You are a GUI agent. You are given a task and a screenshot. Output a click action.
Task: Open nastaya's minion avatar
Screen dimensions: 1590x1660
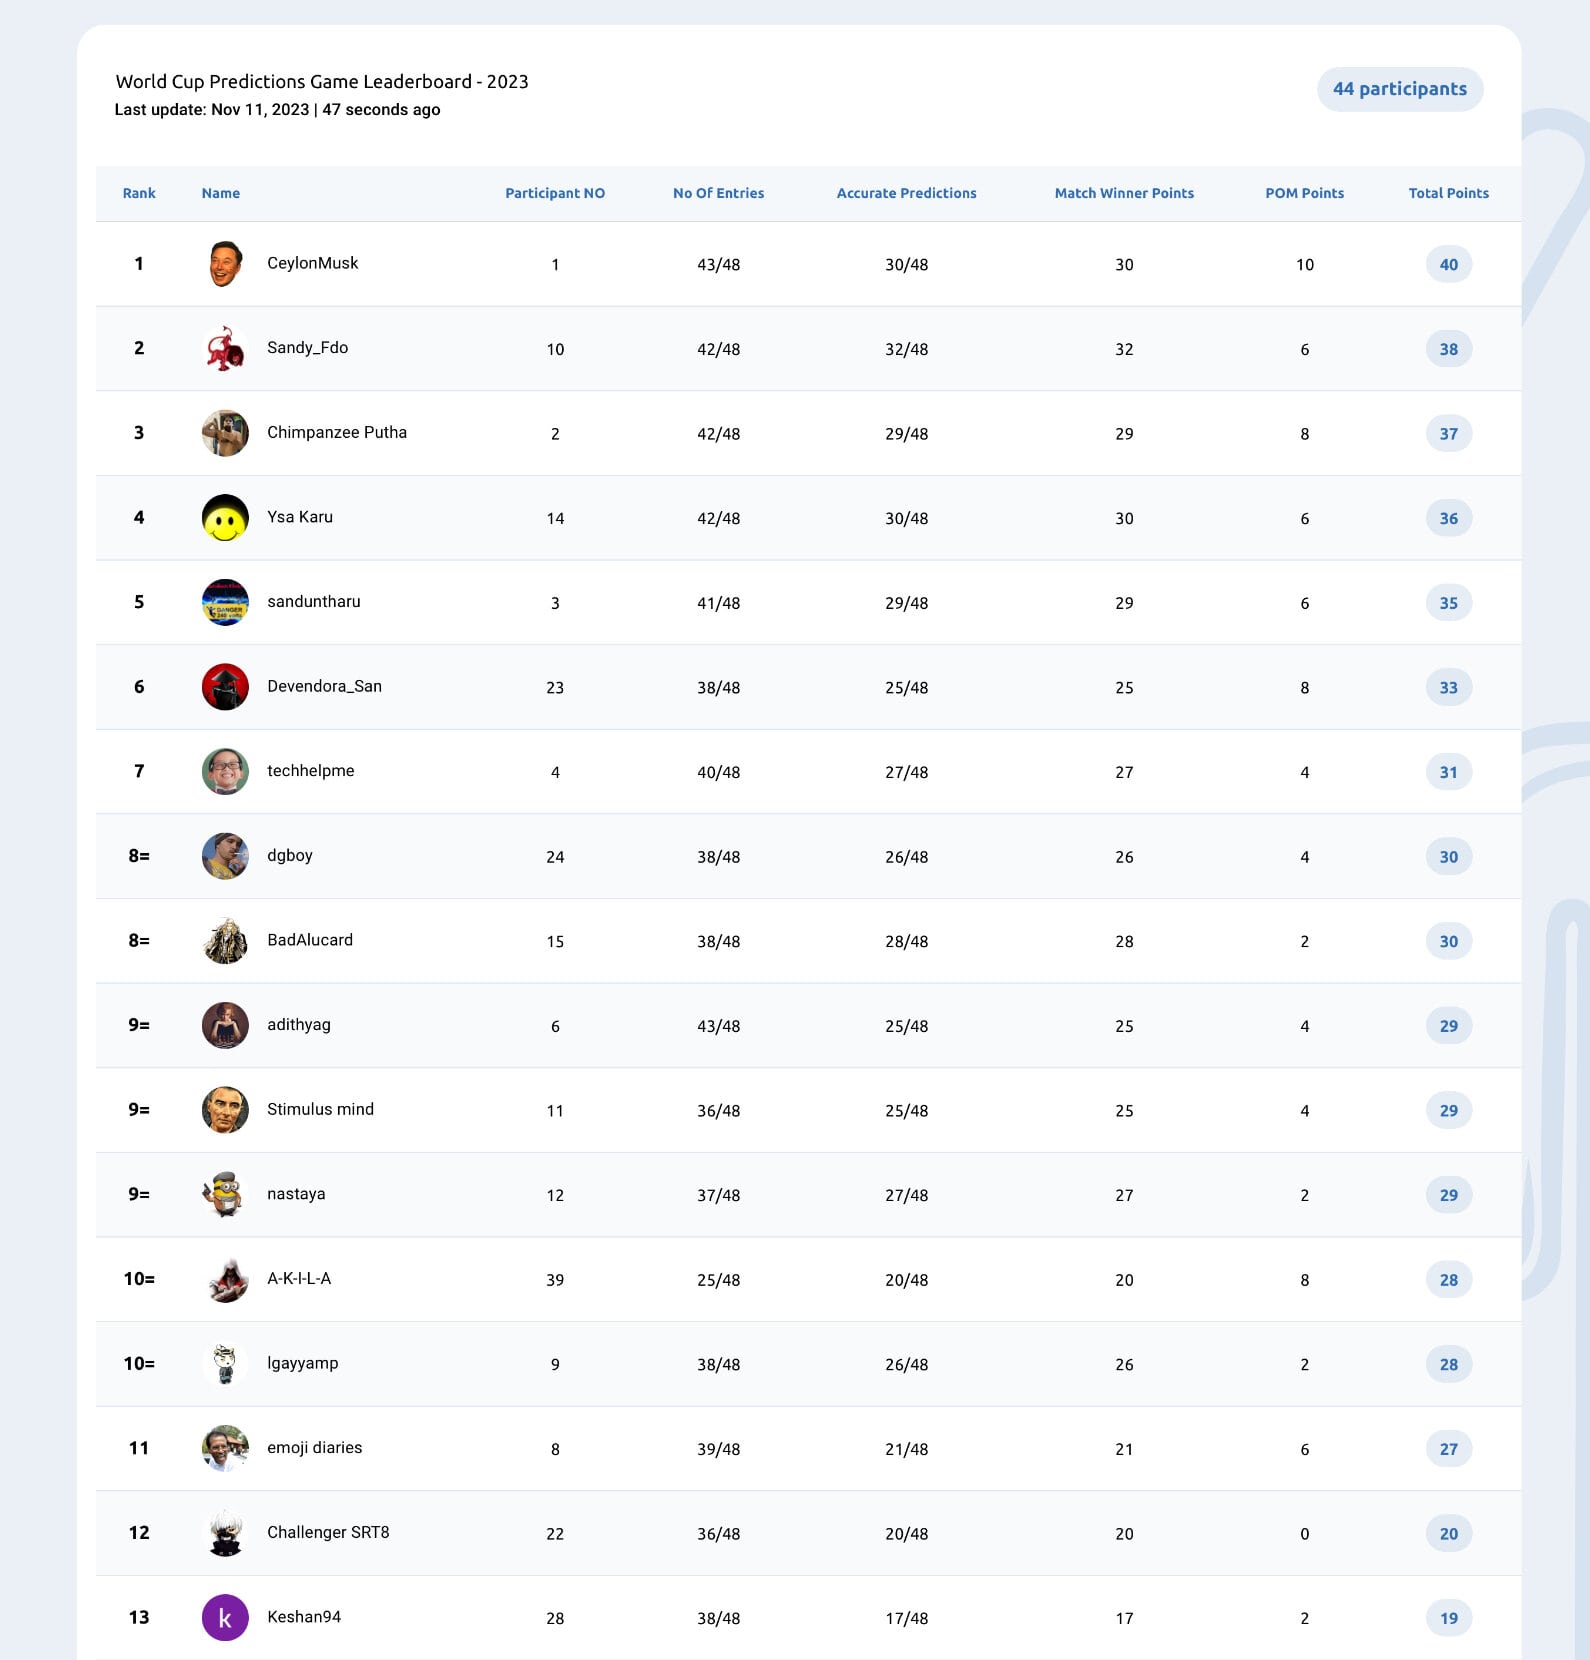point(225,1195)
